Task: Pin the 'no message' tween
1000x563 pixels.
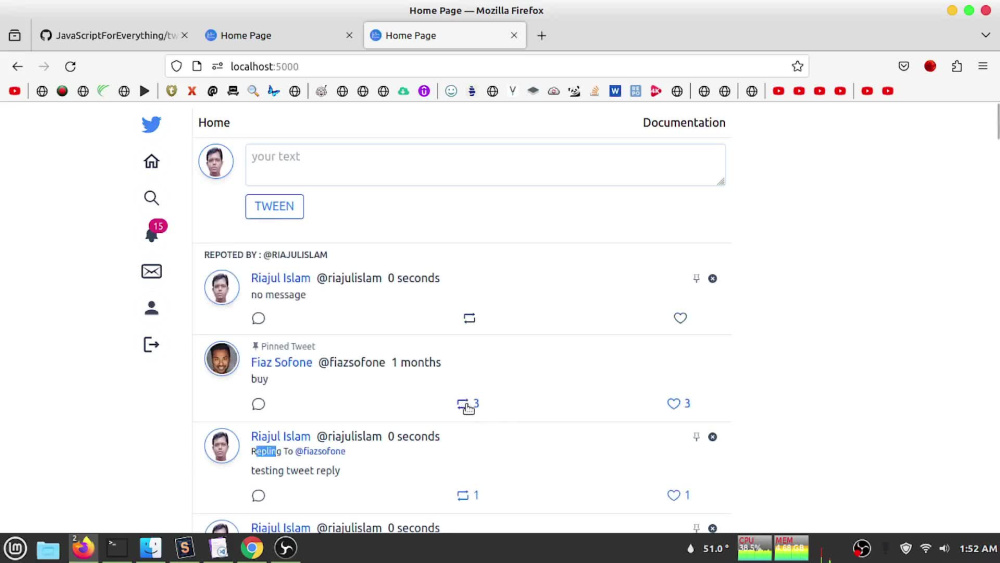Action: (696, 279)
